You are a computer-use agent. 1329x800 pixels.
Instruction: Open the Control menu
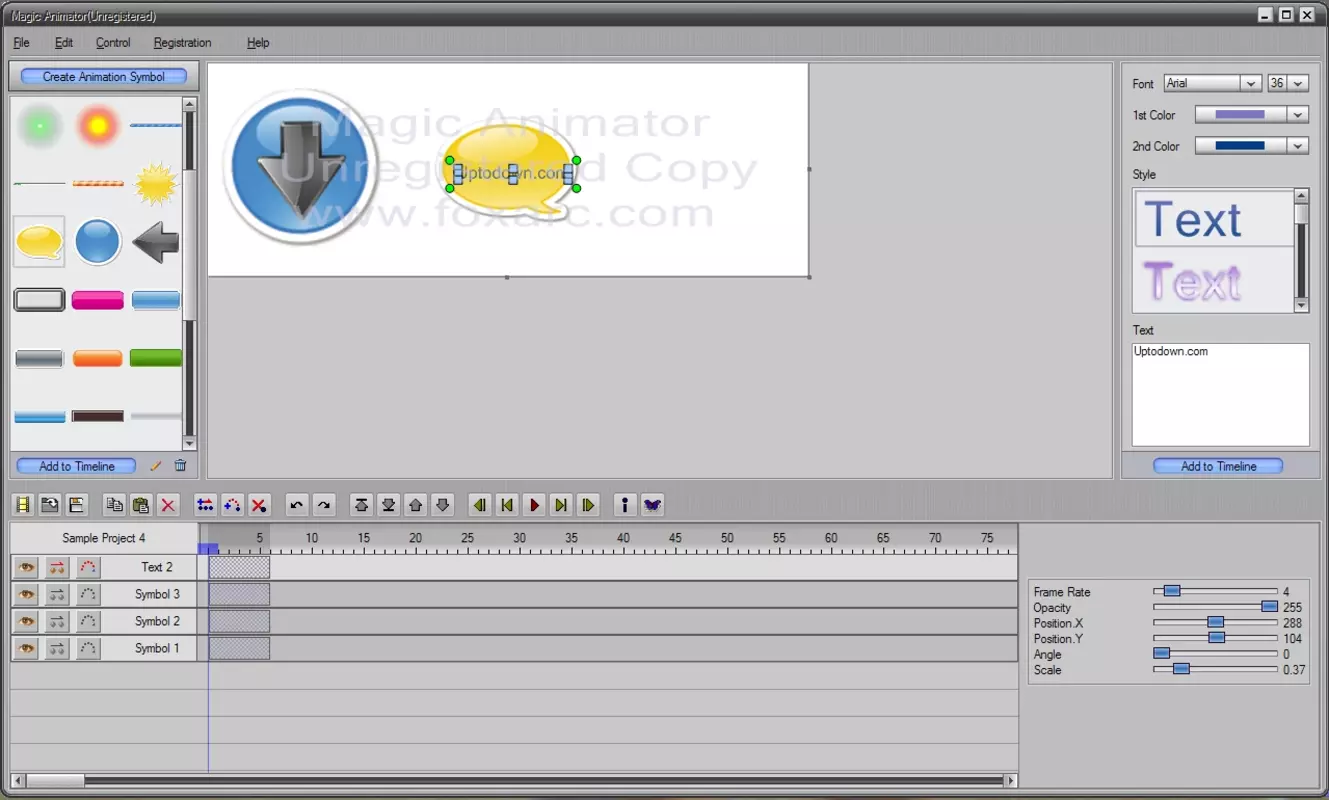(113, 43)
